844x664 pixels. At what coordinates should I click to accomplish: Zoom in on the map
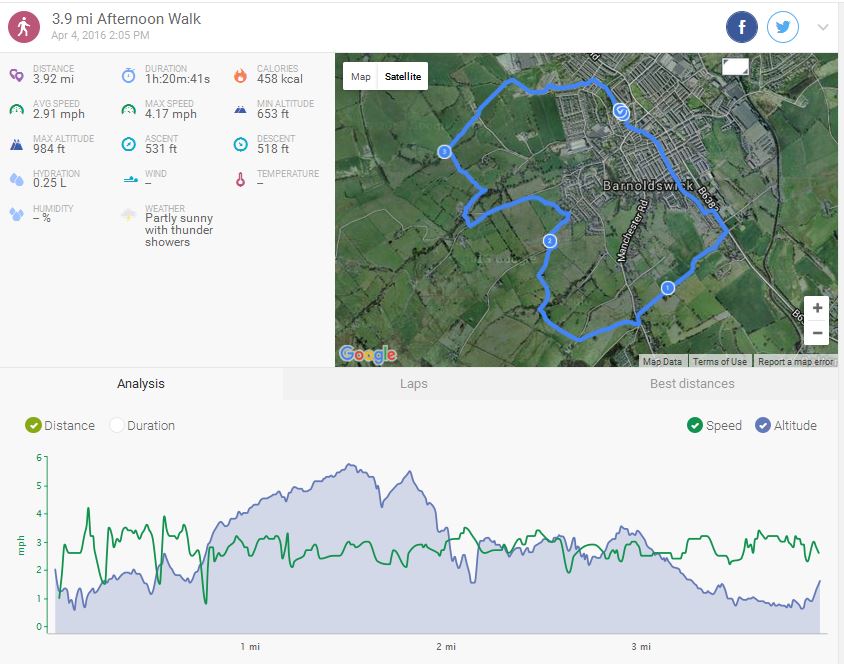[817, 308]
